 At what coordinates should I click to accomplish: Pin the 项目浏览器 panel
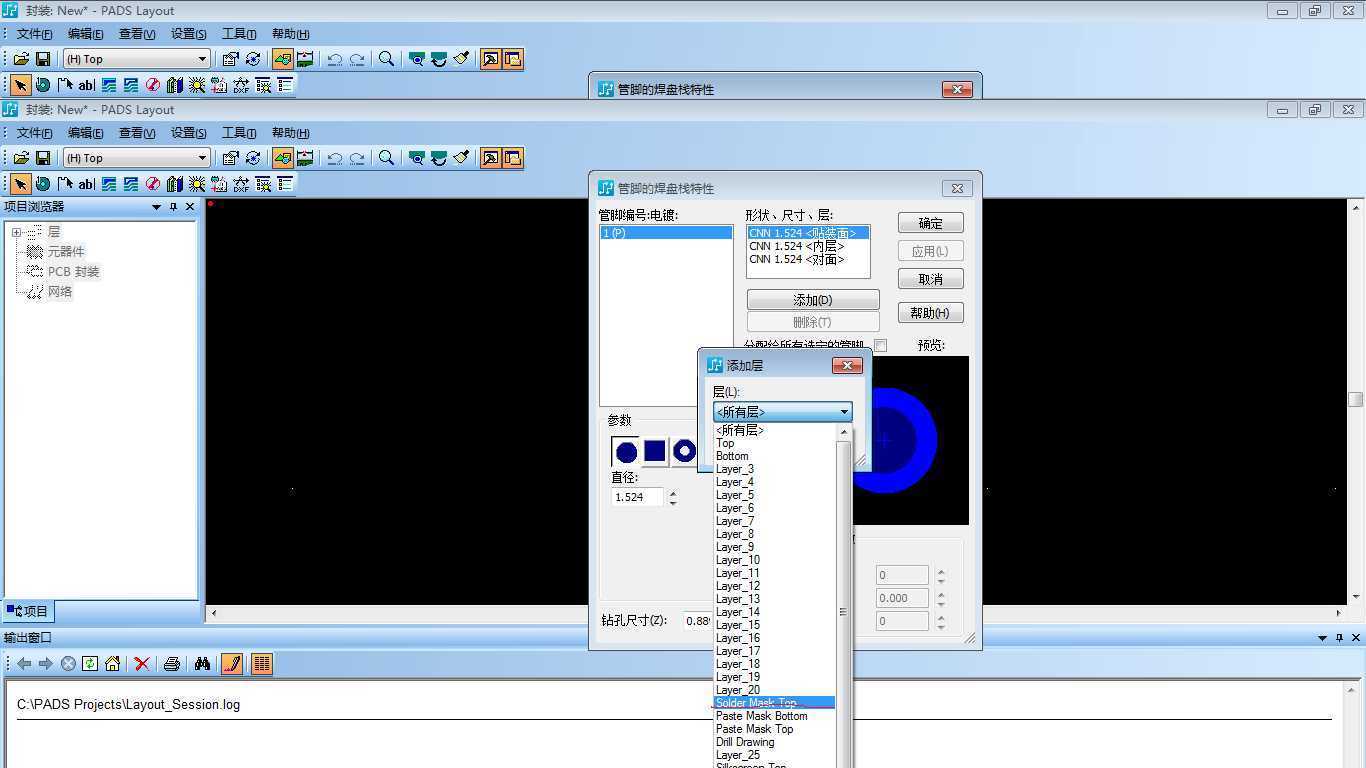173,207
